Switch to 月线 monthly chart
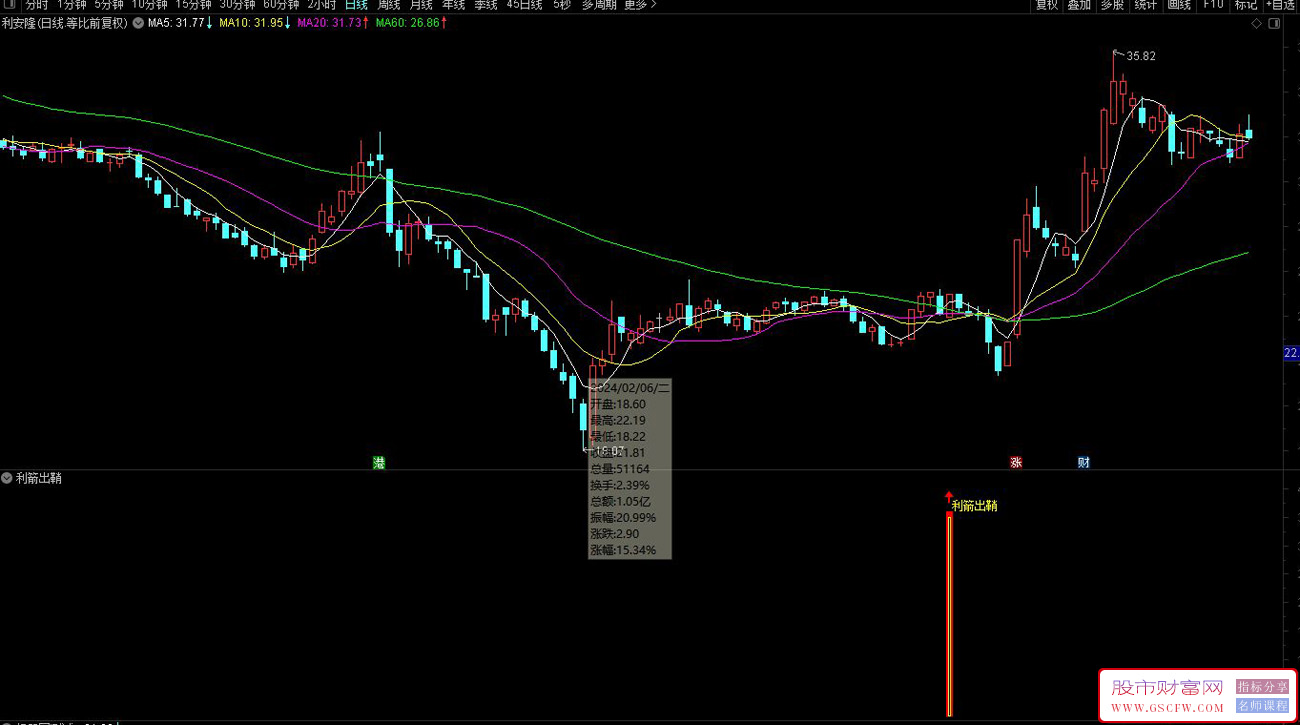This screenshot has height=725, width=1300. [x=421, y=5]
